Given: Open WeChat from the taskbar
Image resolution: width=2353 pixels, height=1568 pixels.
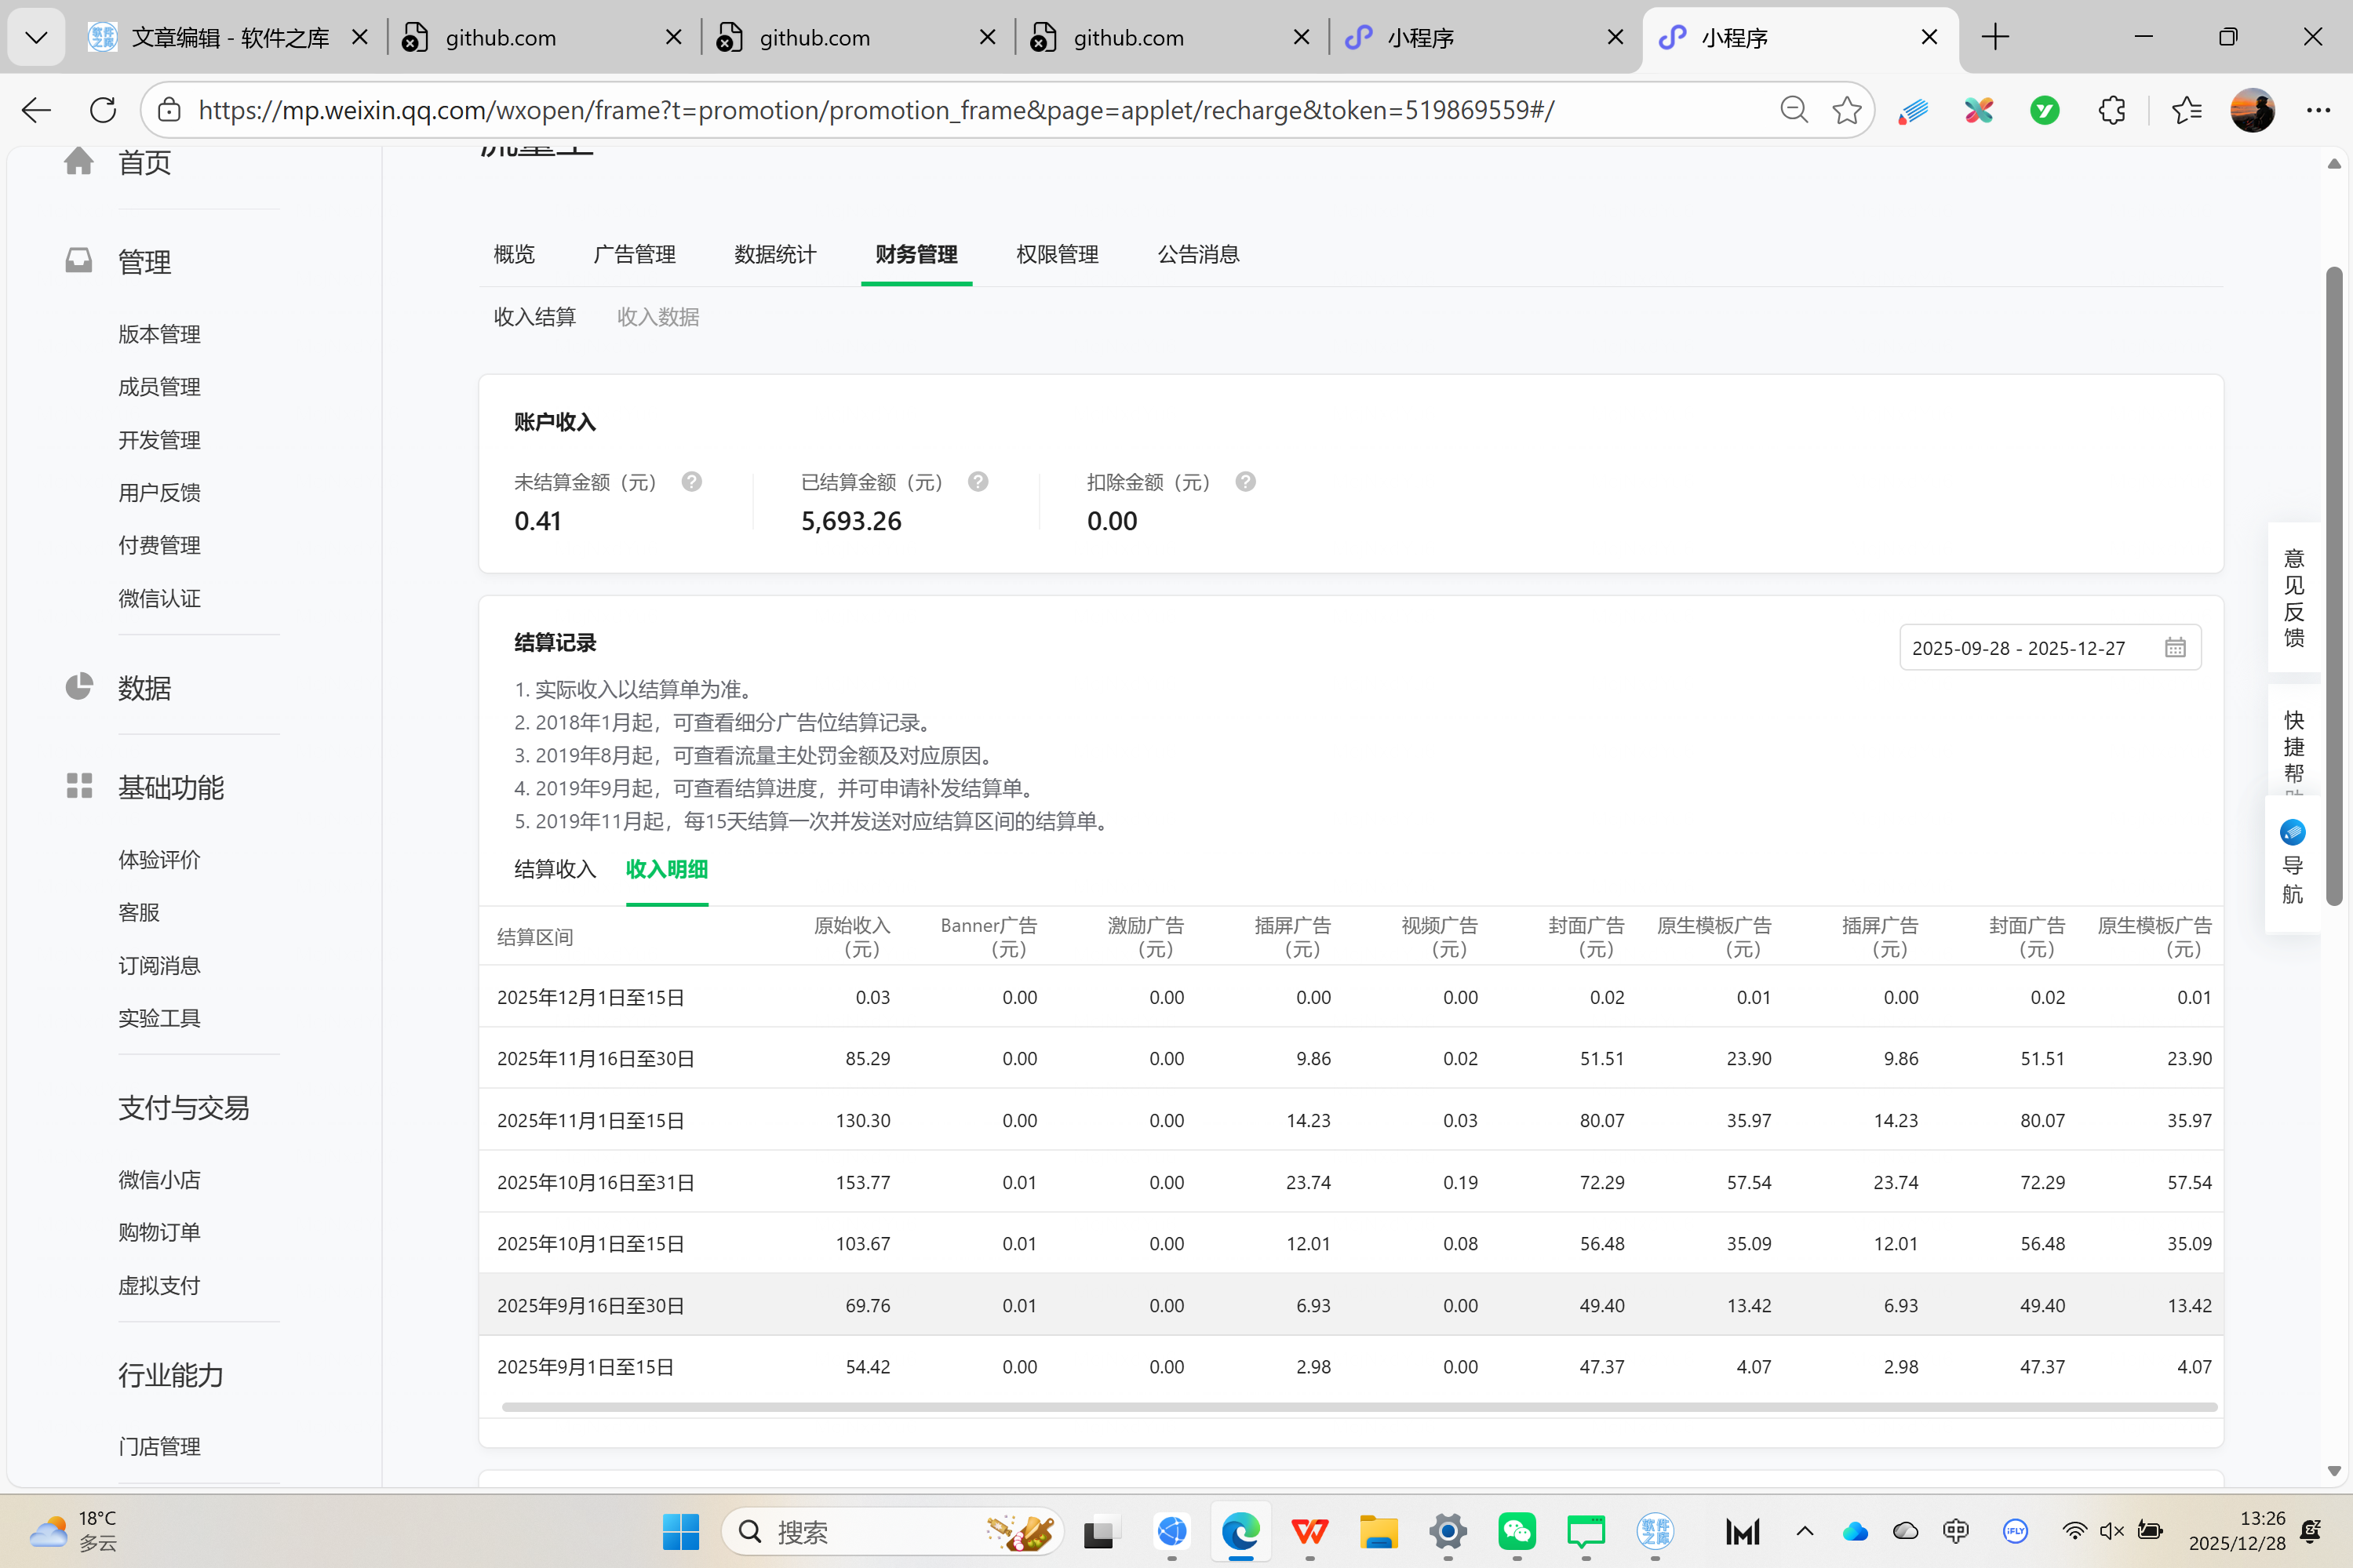Looking at the screenshot, I should click(1516, 1531).
